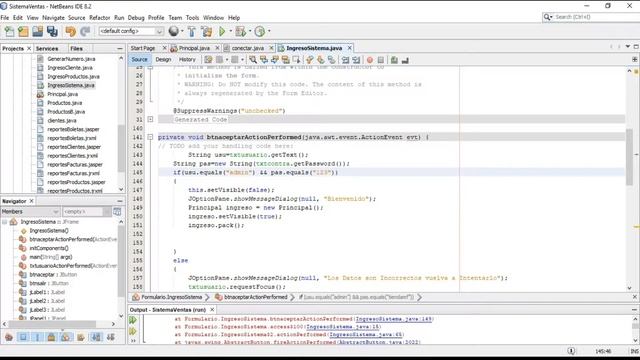The width and height of the screenshot is (640, 360).
Task: Click the notifications icon in status bar
Action: (571, 351)
